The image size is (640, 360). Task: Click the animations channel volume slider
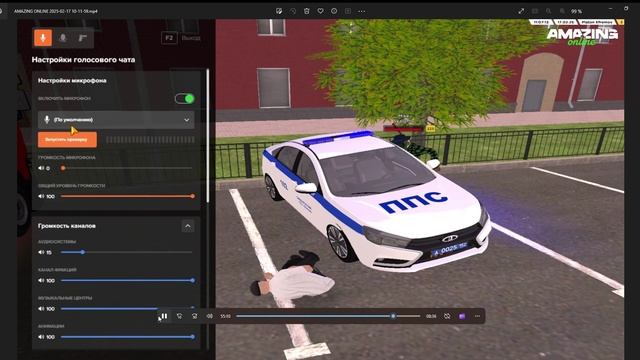(127, 337)
